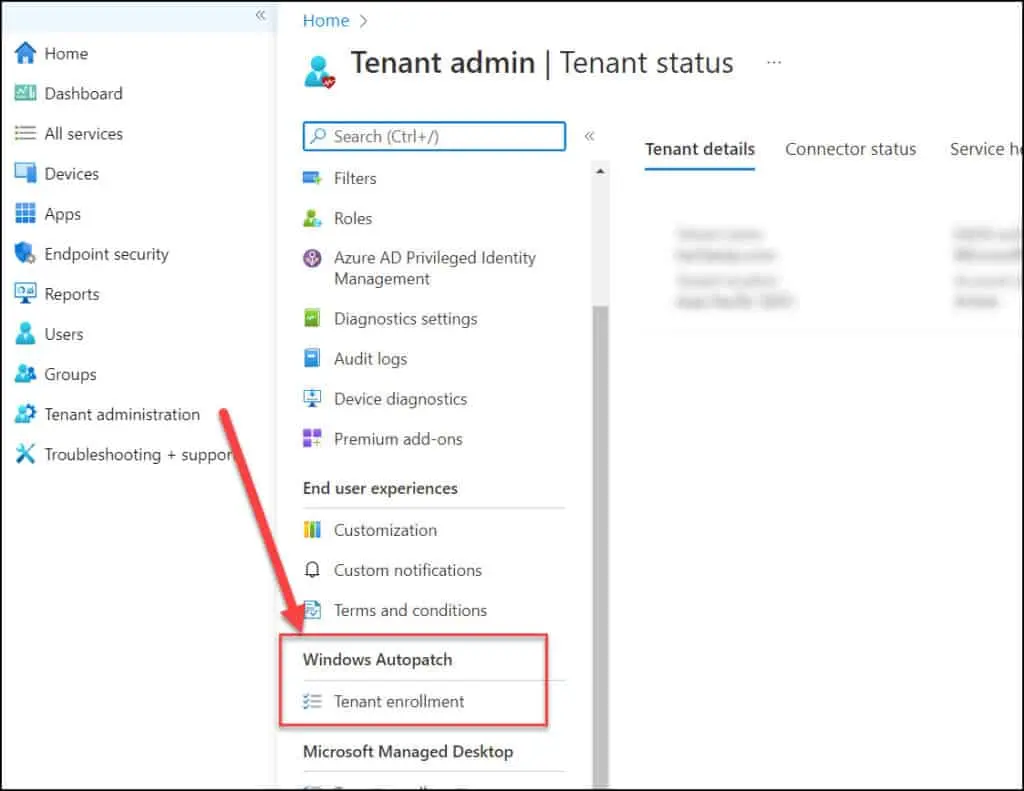
Task: Select the Devices monitor icon
Action: point(25,173)
